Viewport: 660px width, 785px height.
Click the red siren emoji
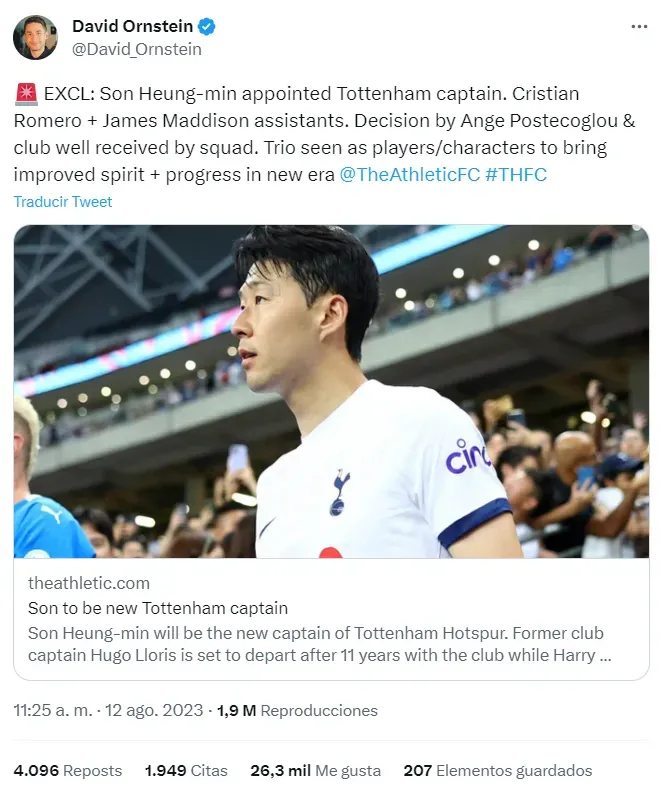tap(26, 94)
